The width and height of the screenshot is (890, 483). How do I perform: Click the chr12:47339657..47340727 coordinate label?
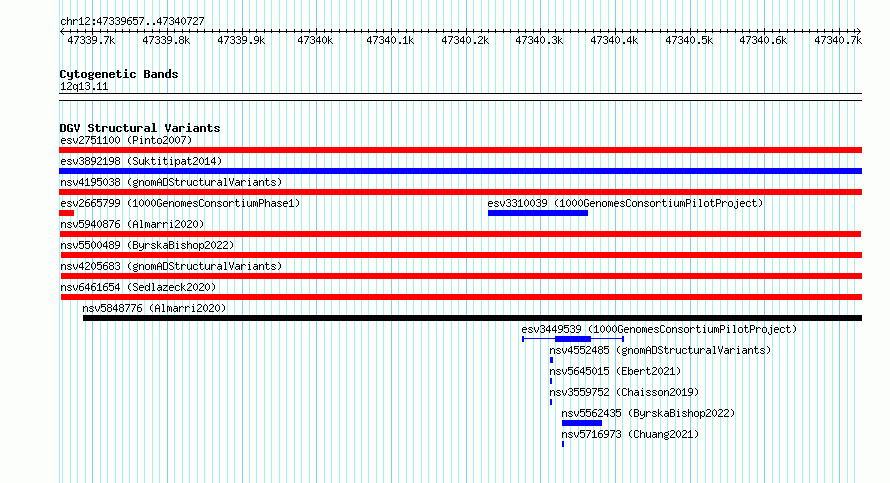[x=132, y=22]
